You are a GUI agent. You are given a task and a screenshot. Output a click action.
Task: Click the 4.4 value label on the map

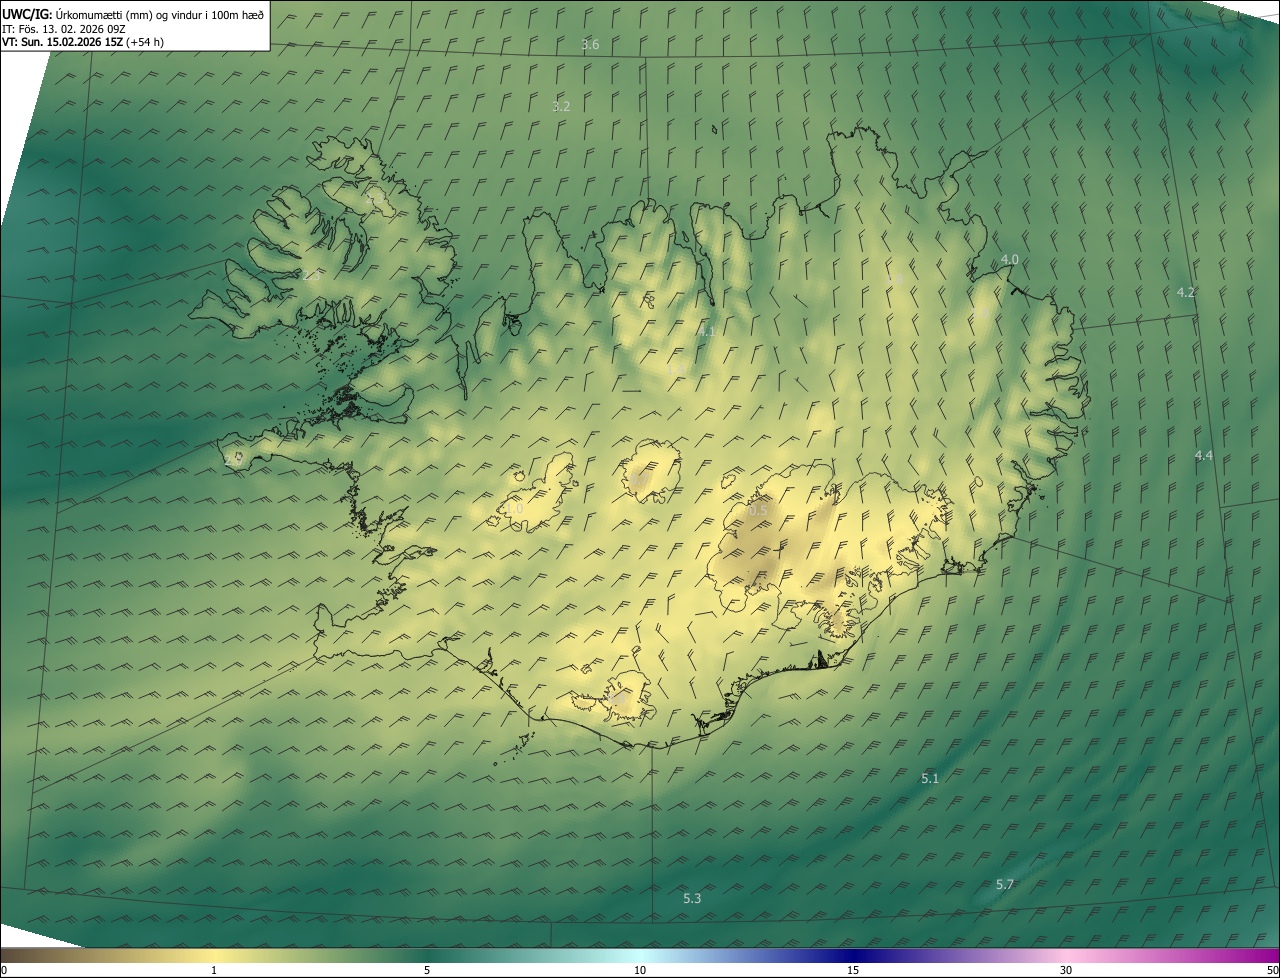[1203, 456]
